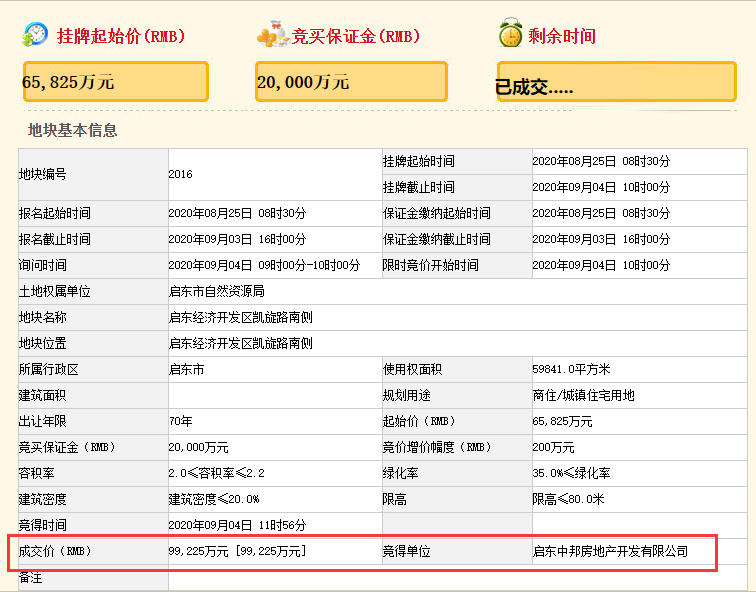Screen dimensions: 756x592
Task: Click the 地块基本信息 section title
Action: [73, 130]
